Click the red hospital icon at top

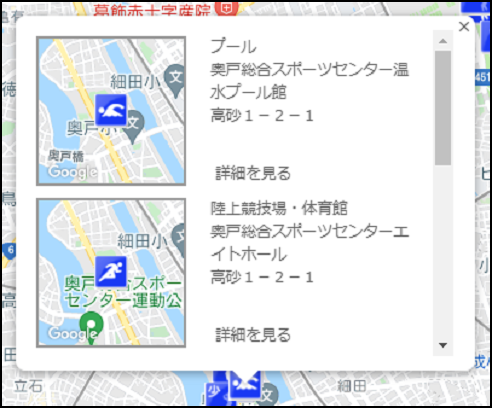click(227, 8)
